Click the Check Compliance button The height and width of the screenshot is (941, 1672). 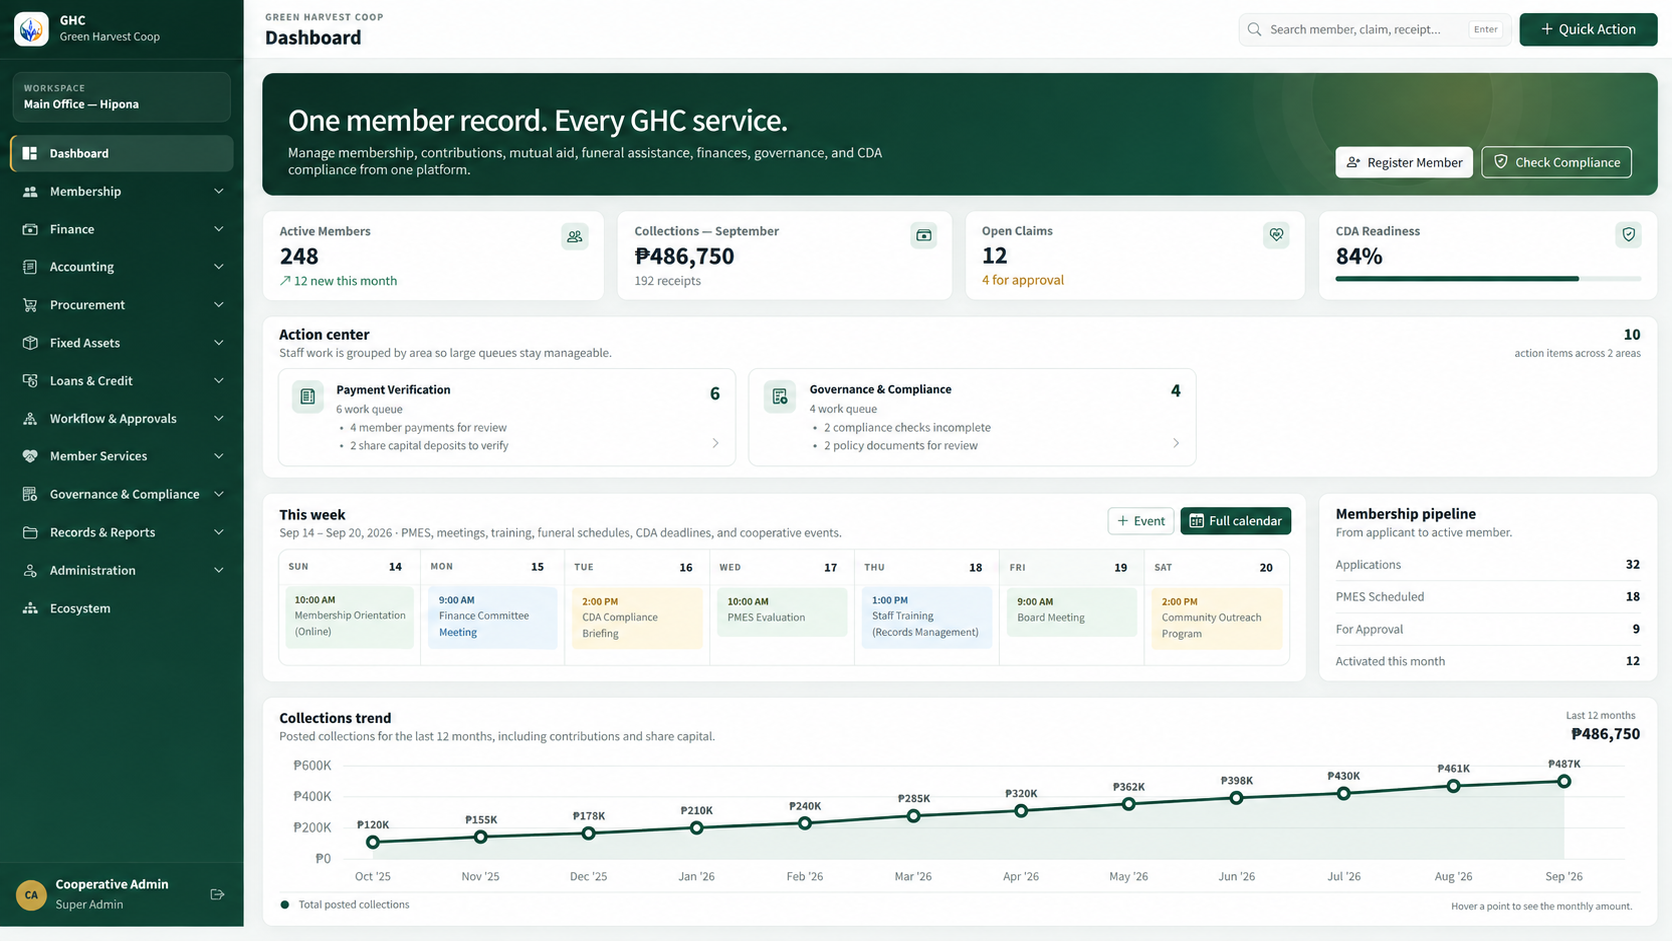click(x=1556, y=162)
